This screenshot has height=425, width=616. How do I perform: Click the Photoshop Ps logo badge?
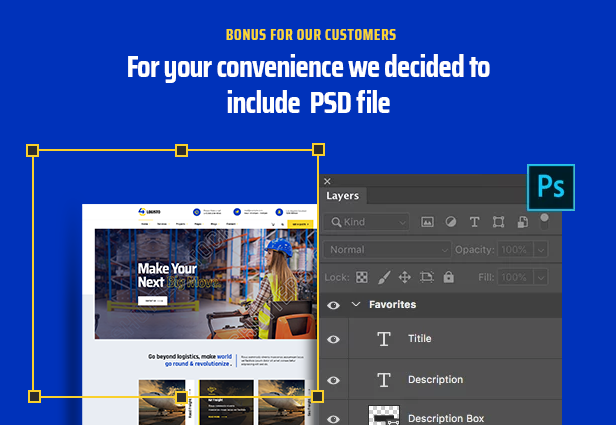pyautogui.click(x=551, y=187)
